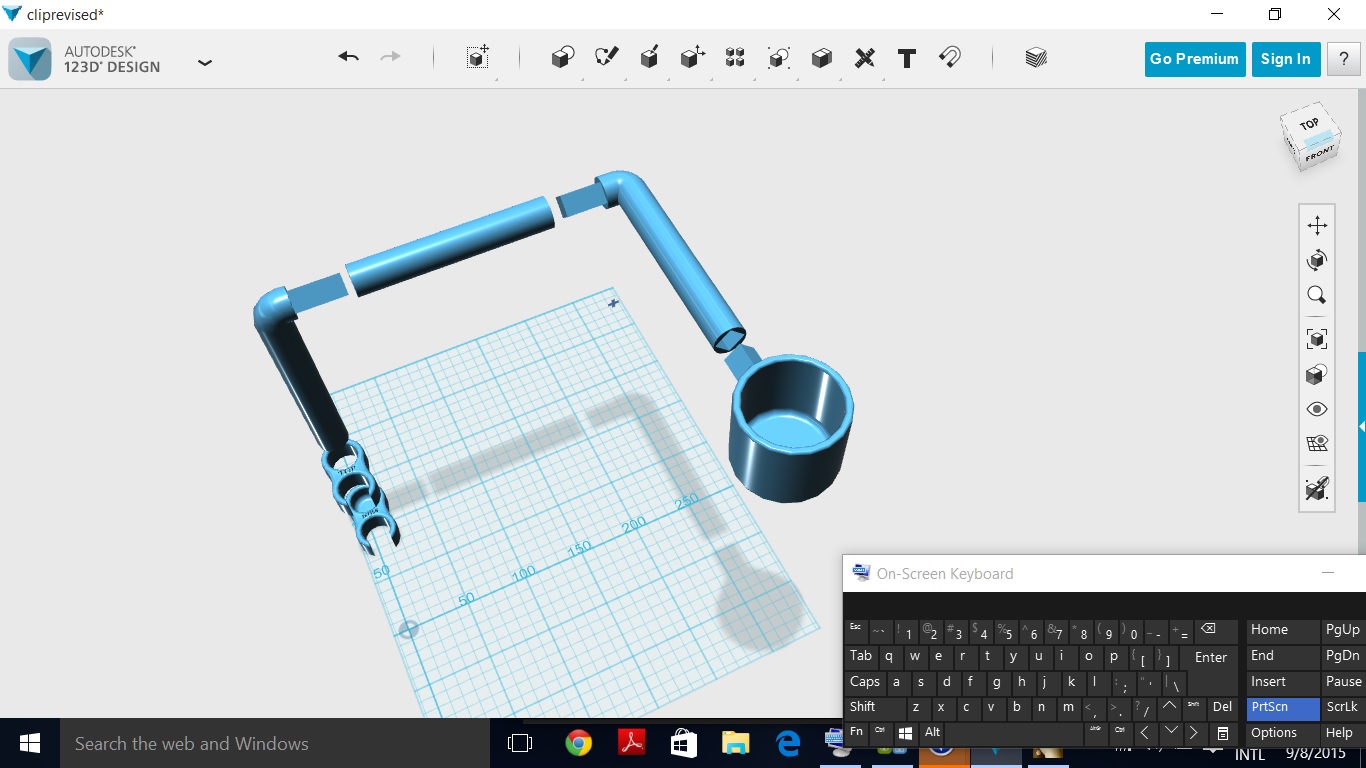Click the taskbar search box
This screenshot has height=768, width=1366.
[276, 743]
